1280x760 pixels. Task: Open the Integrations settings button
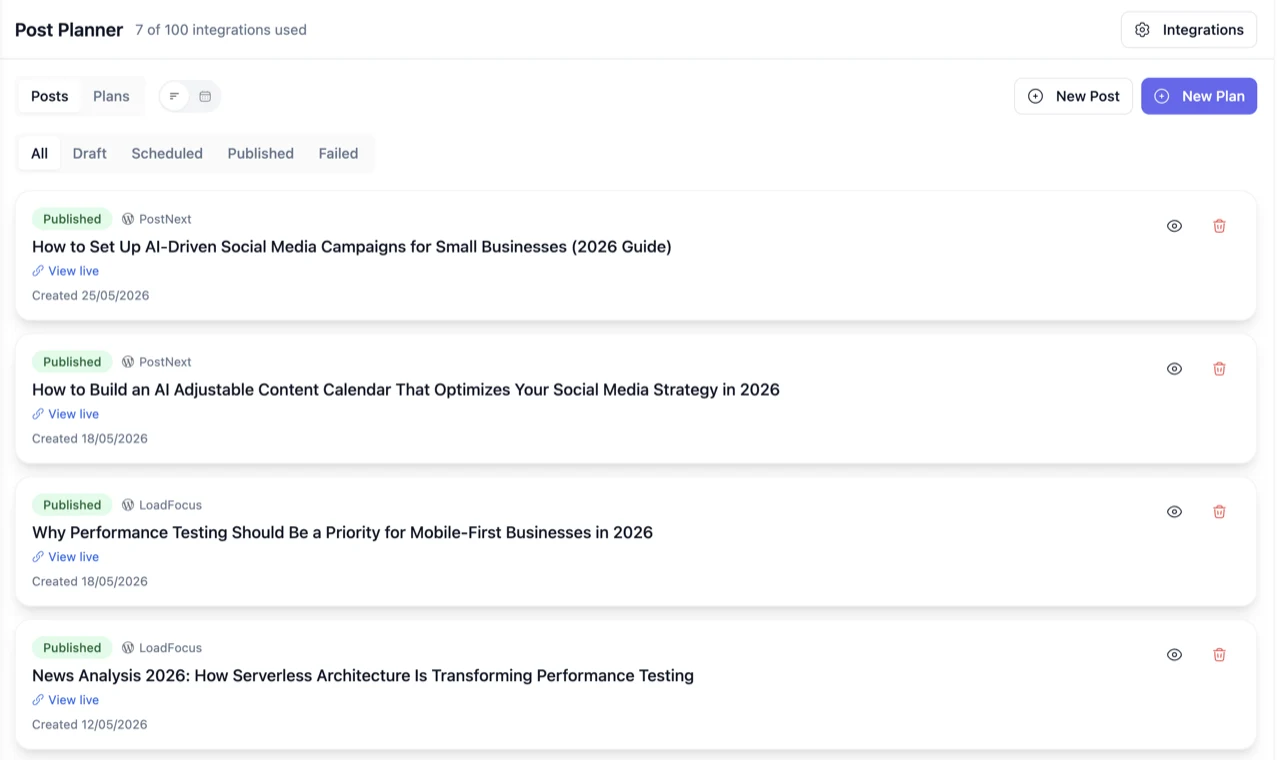coord(1189,30)
